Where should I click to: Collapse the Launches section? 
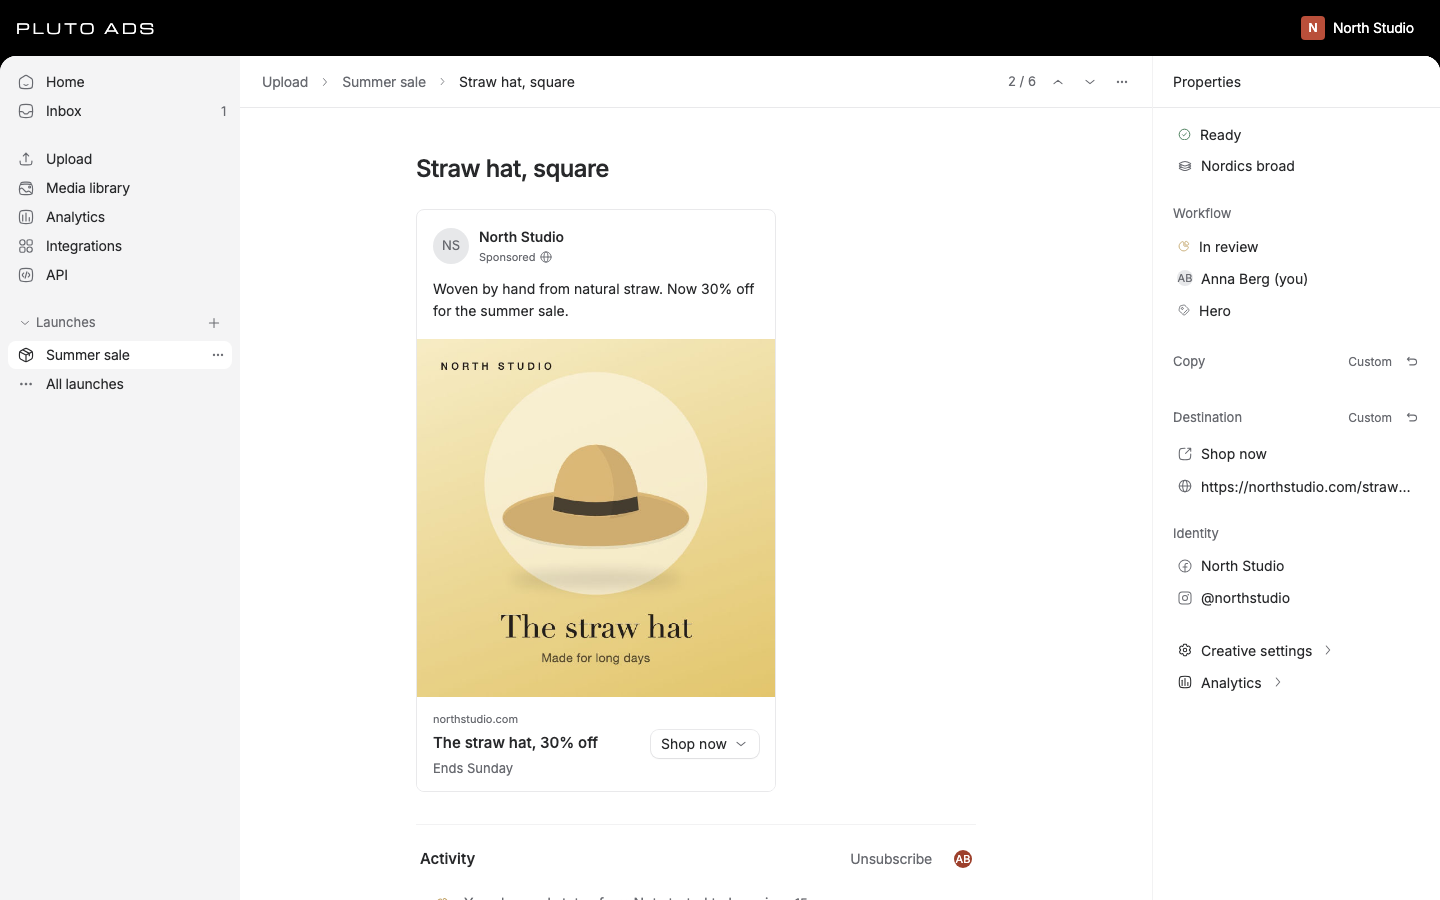pyautogui.click(x=25, y=323)
